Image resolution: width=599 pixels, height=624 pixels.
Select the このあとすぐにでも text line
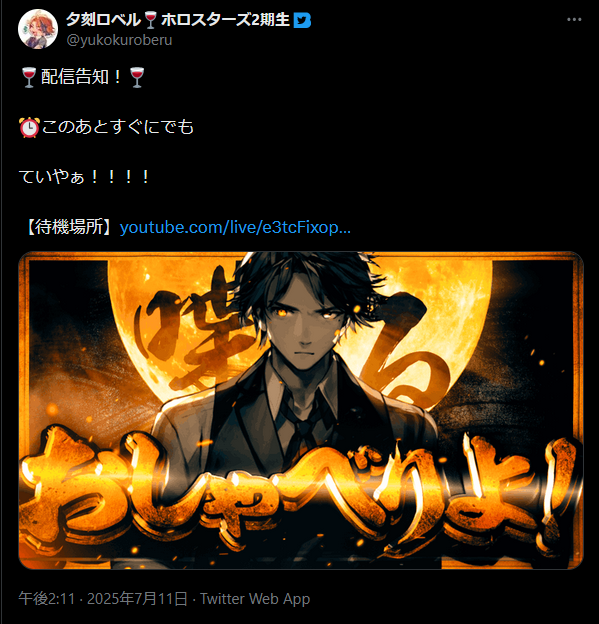click(x=118, y=127)
